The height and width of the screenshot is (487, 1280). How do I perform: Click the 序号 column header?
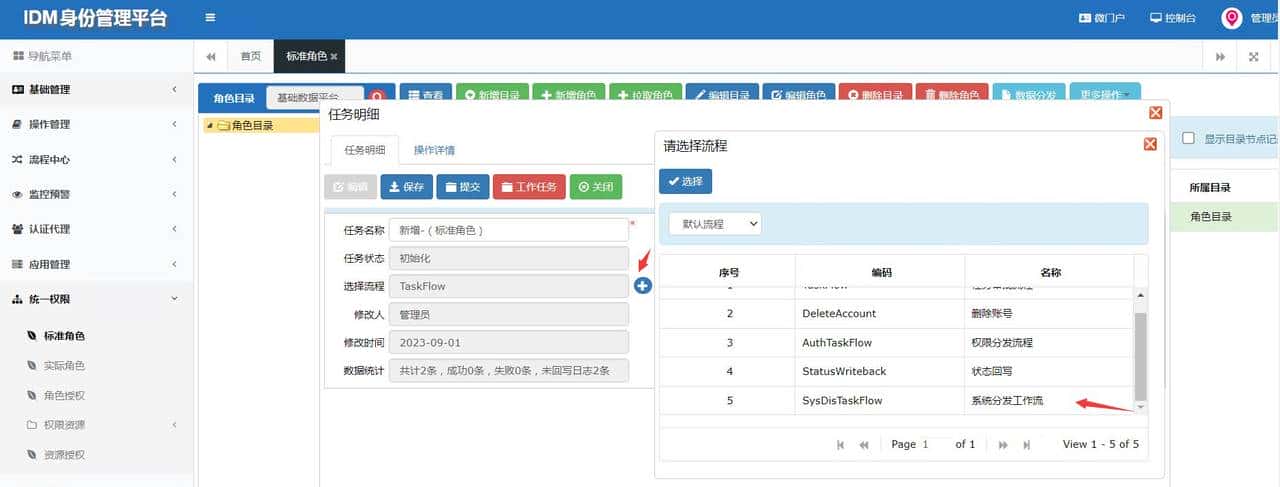pyautogui.click(x=728, y=271)
